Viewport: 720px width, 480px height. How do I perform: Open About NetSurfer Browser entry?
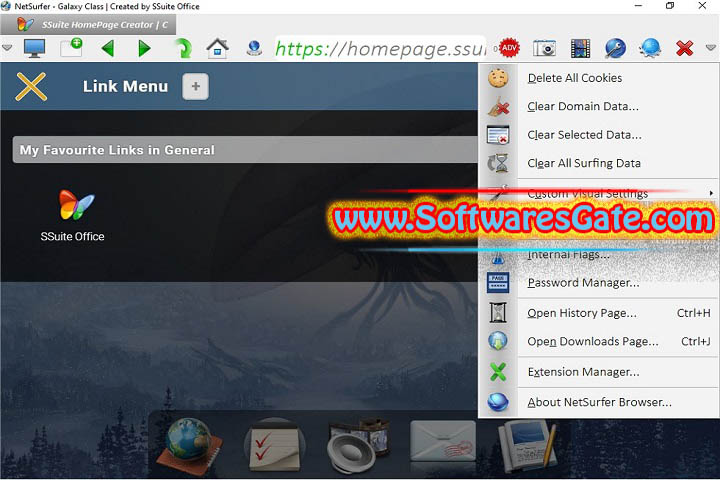598,402
